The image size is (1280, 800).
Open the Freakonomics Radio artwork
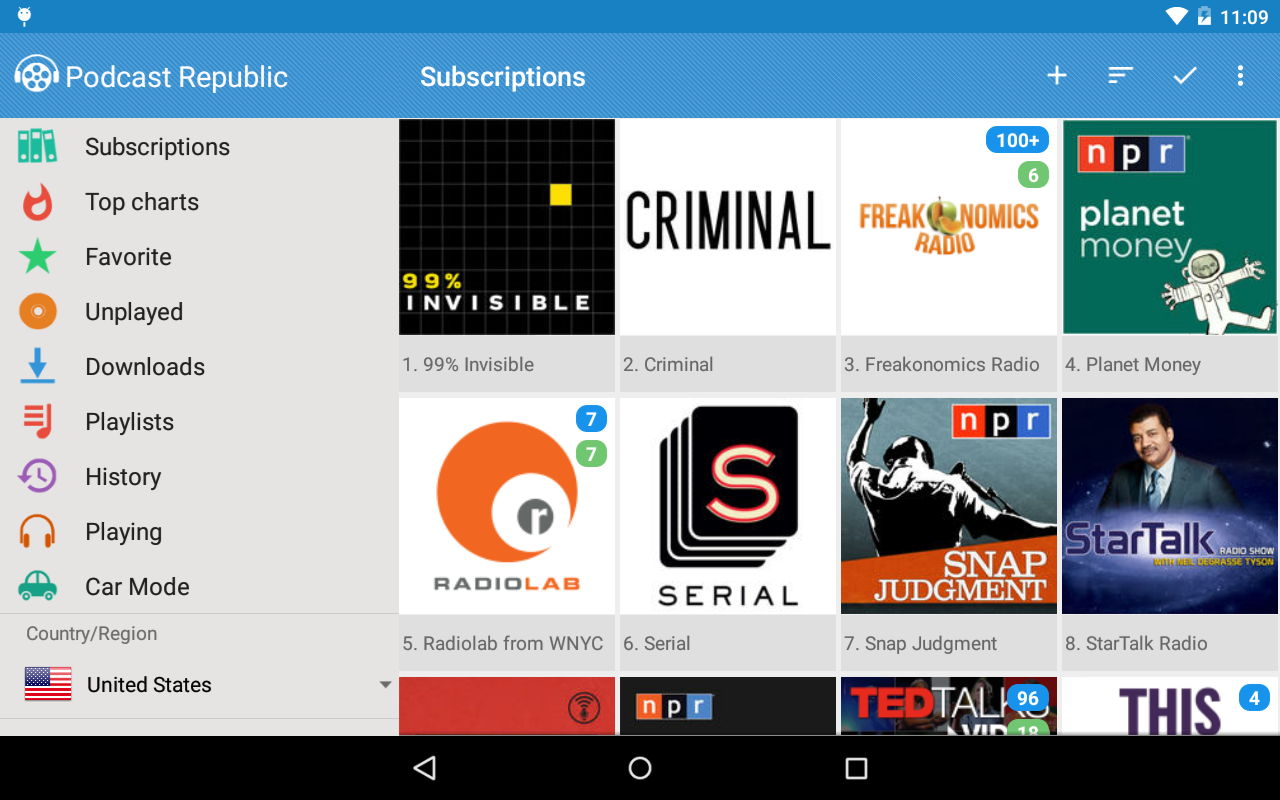click(x=949, y=227)
